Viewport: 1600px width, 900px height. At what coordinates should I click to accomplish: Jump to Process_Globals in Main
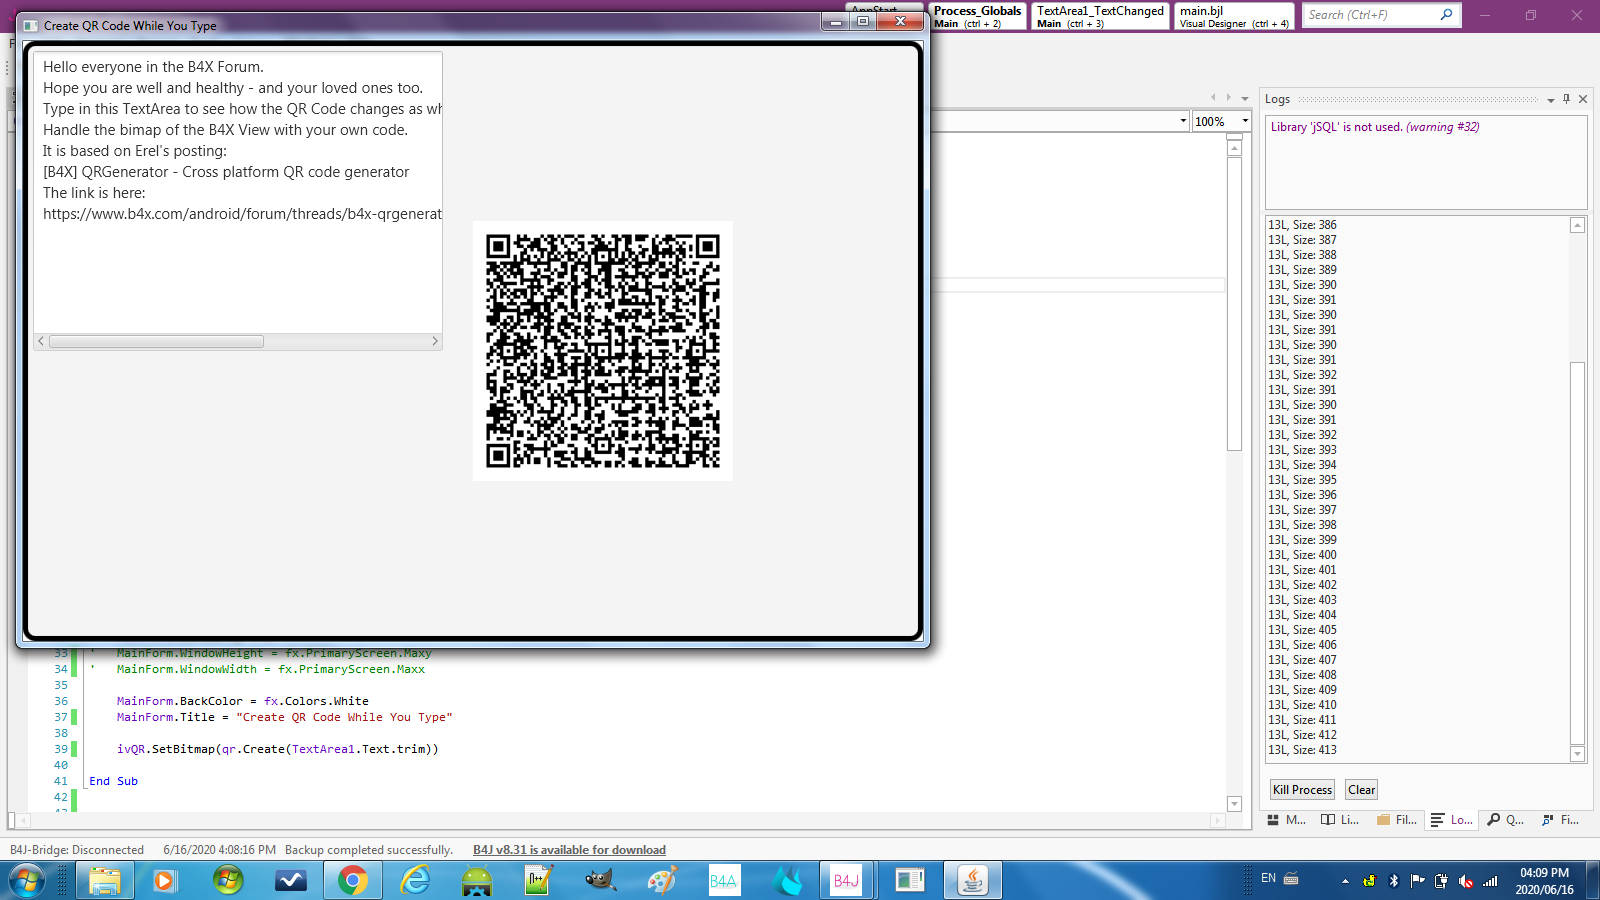click(x=978, y=16)
